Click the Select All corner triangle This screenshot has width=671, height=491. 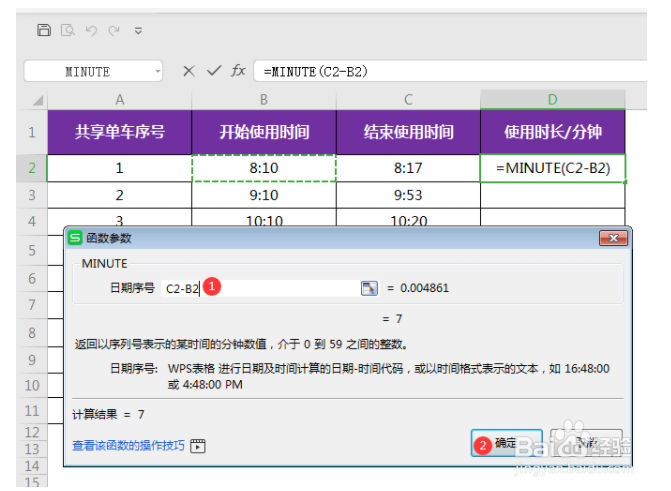pyautogui.click(x=38, y=100)
